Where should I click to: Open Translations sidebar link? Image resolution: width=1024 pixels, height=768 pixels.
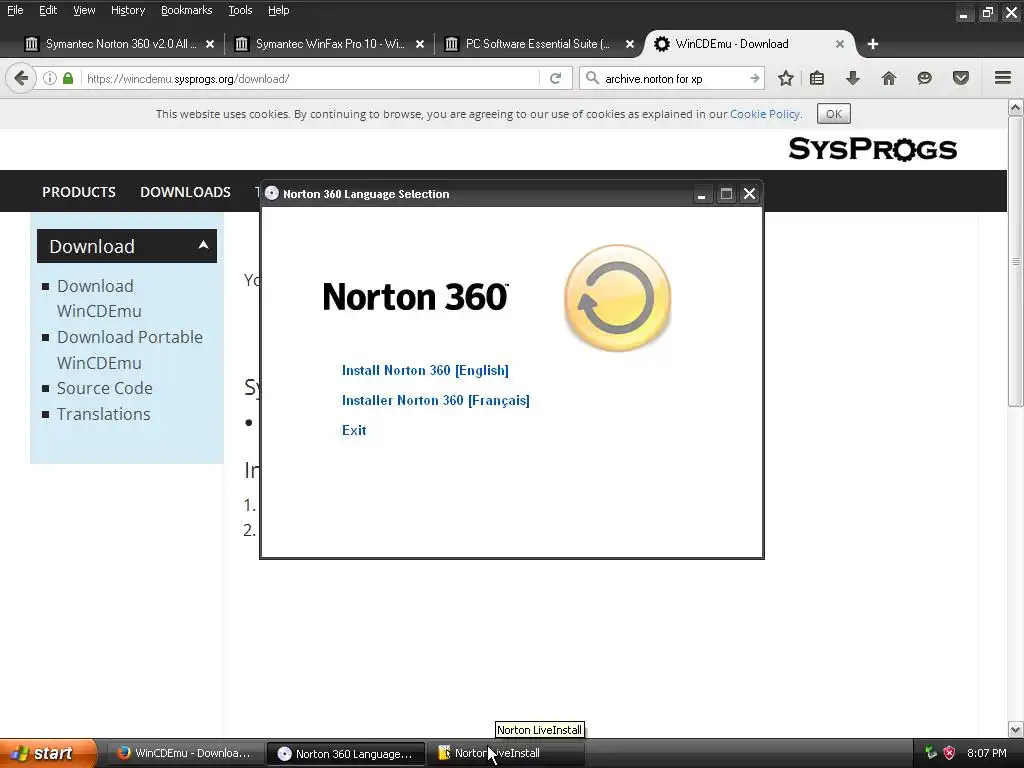[x=103, y=414]
